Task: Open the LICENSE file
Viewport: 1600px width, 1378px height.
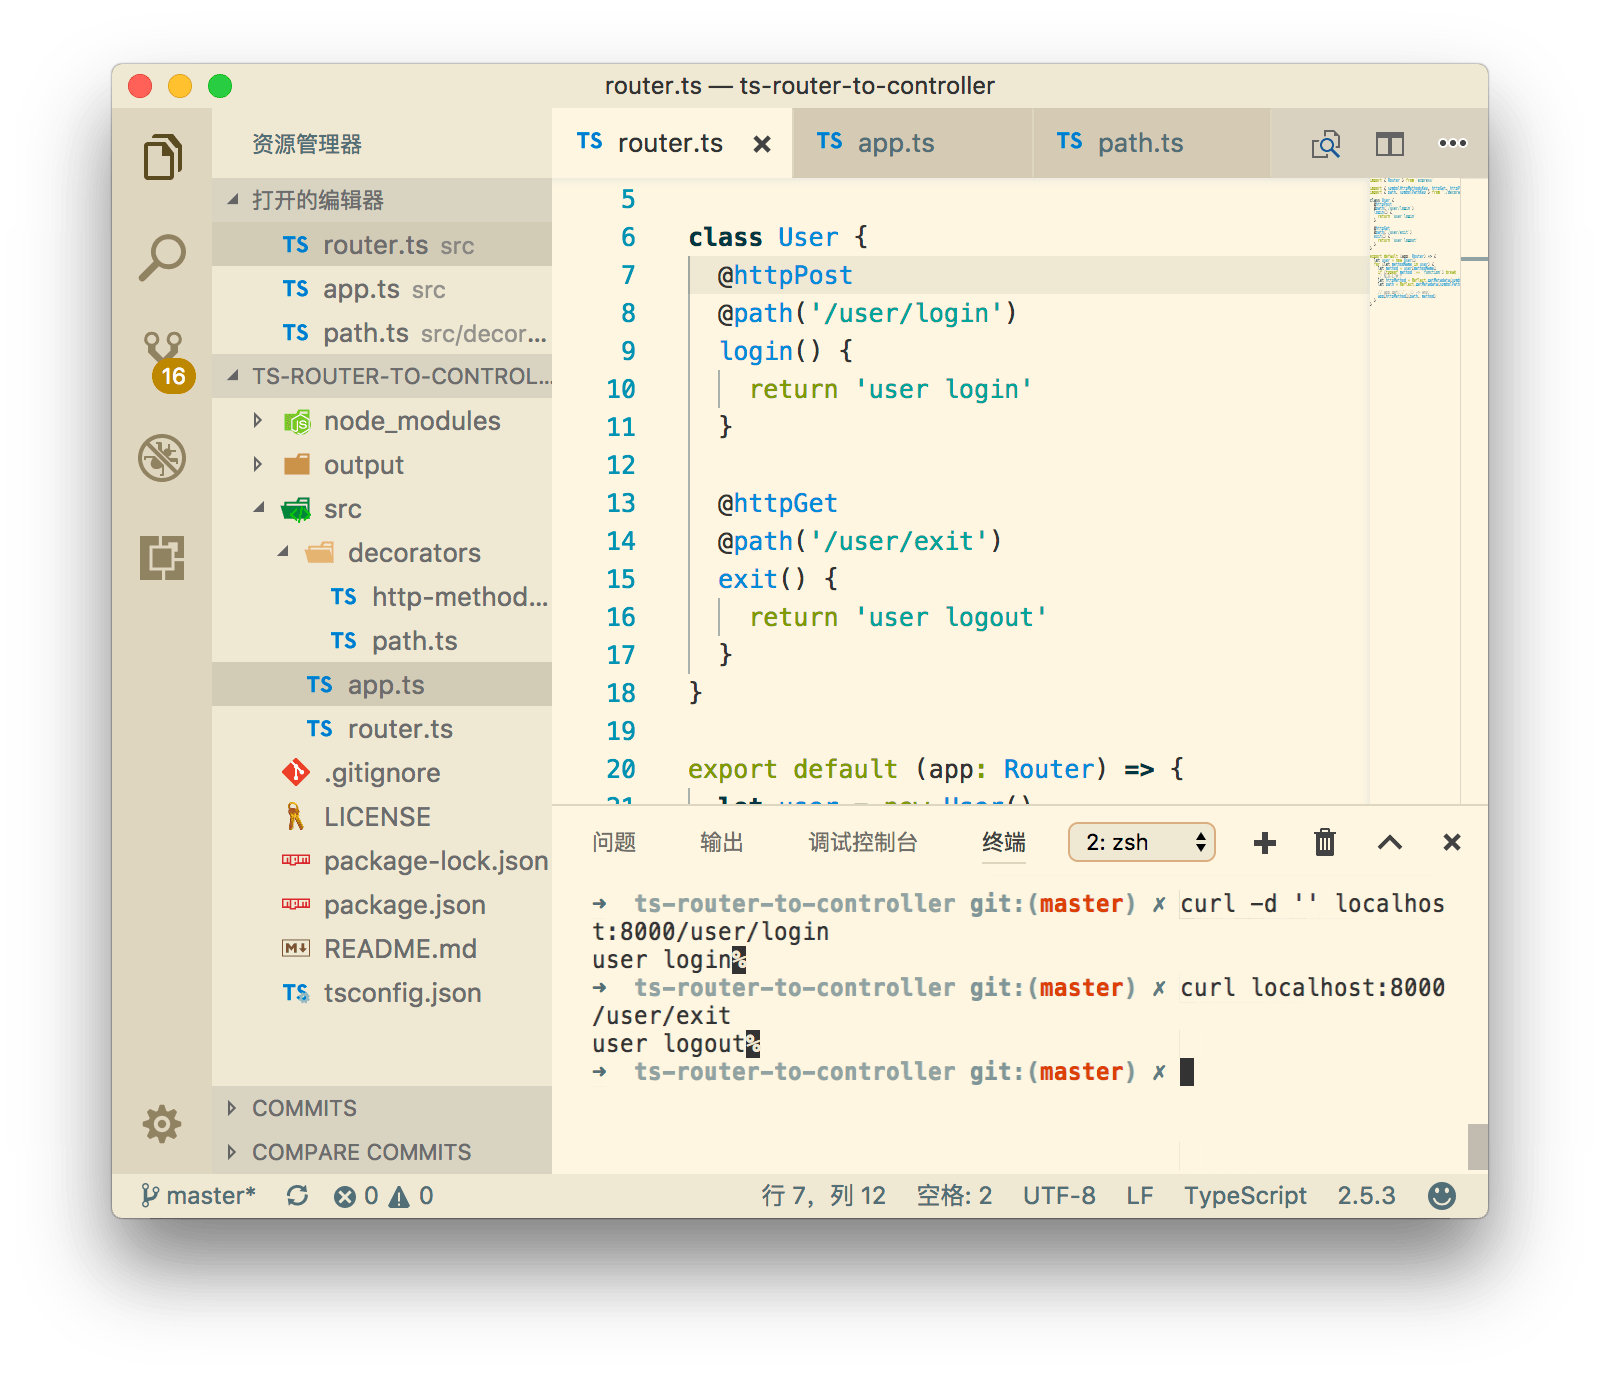Action: tap(382, 817)
